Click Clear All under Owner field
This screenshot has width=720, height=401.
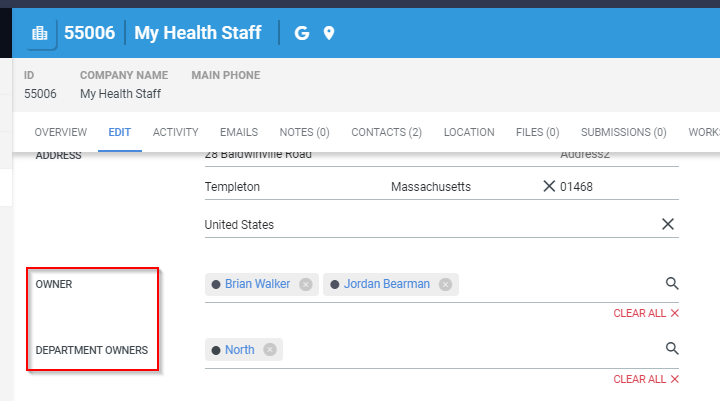(646, 314)
